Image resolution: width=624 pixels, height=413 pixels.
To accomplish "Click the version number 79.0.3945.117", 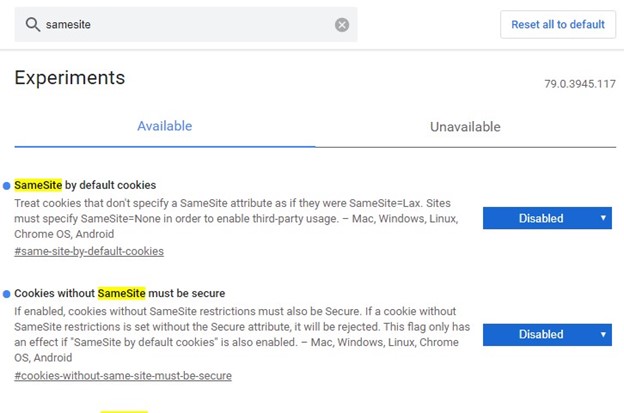I will (x=580, y=84).
